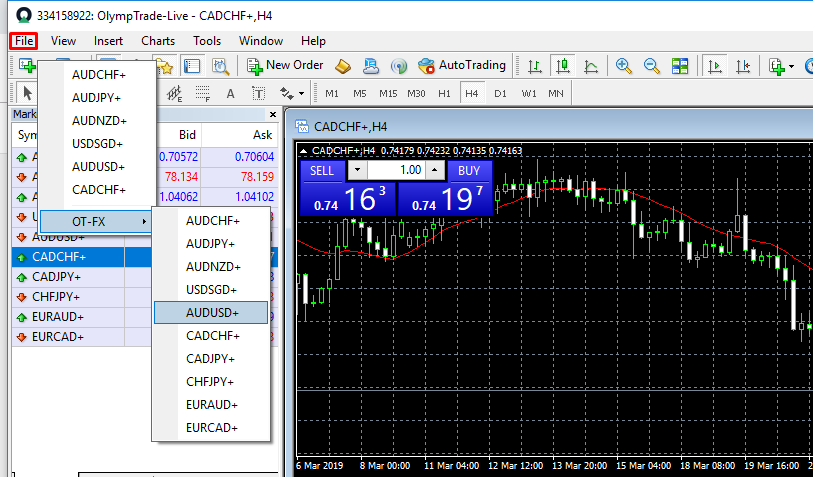The image size is (813, 477).
Task: Toggle chart Auto Scroll icon
Action: 715,66
